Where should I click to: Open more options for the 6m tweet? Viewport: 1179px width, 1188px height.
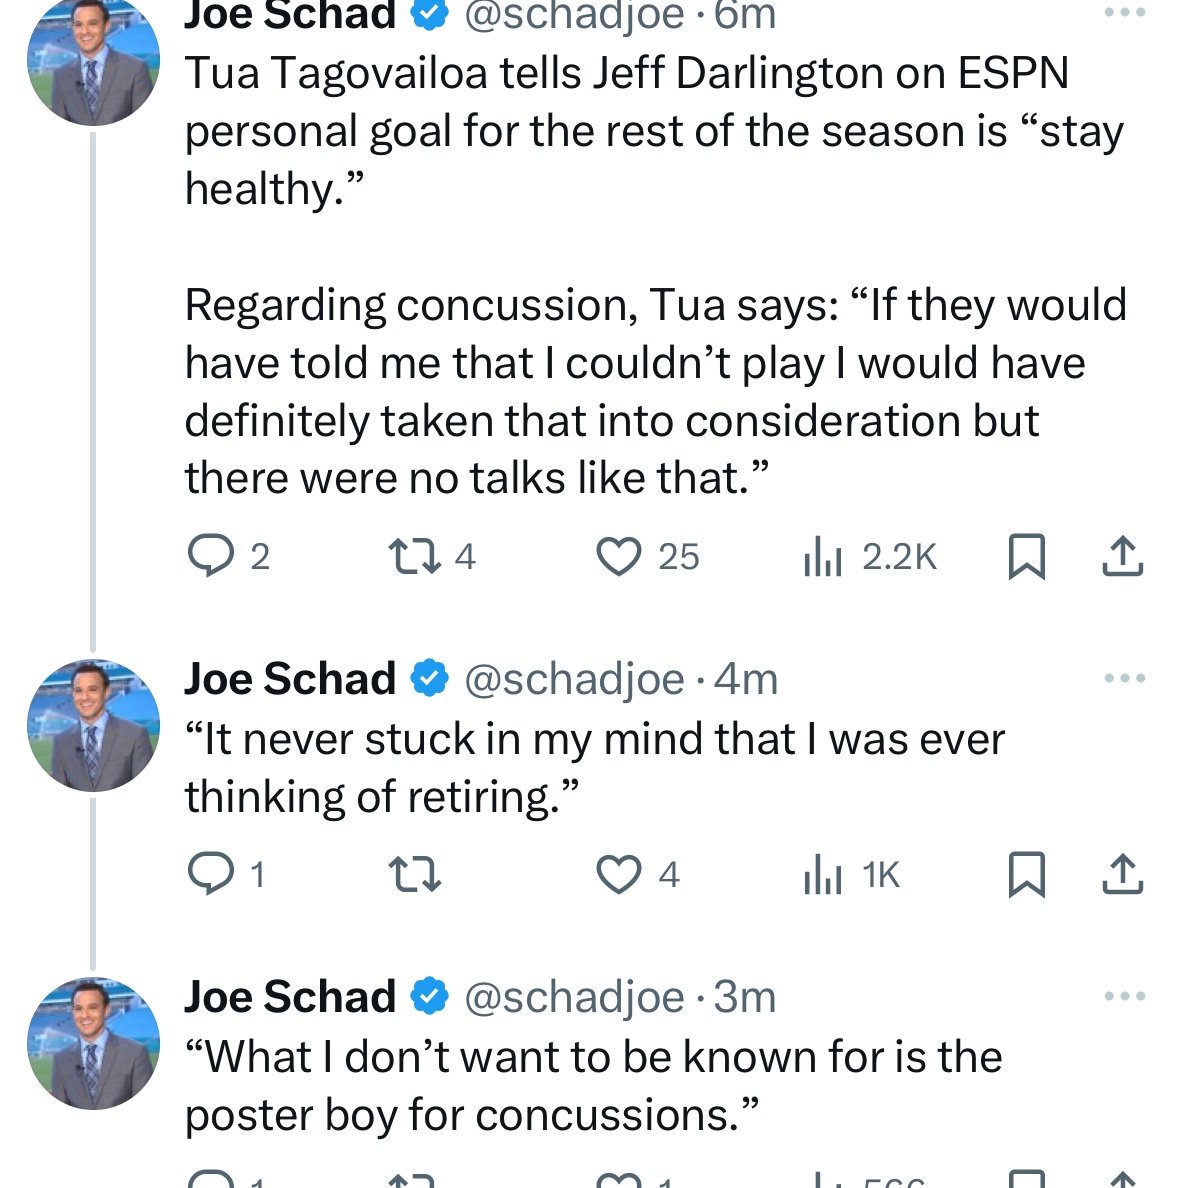pyautogui.click(x=1124, y=14)
